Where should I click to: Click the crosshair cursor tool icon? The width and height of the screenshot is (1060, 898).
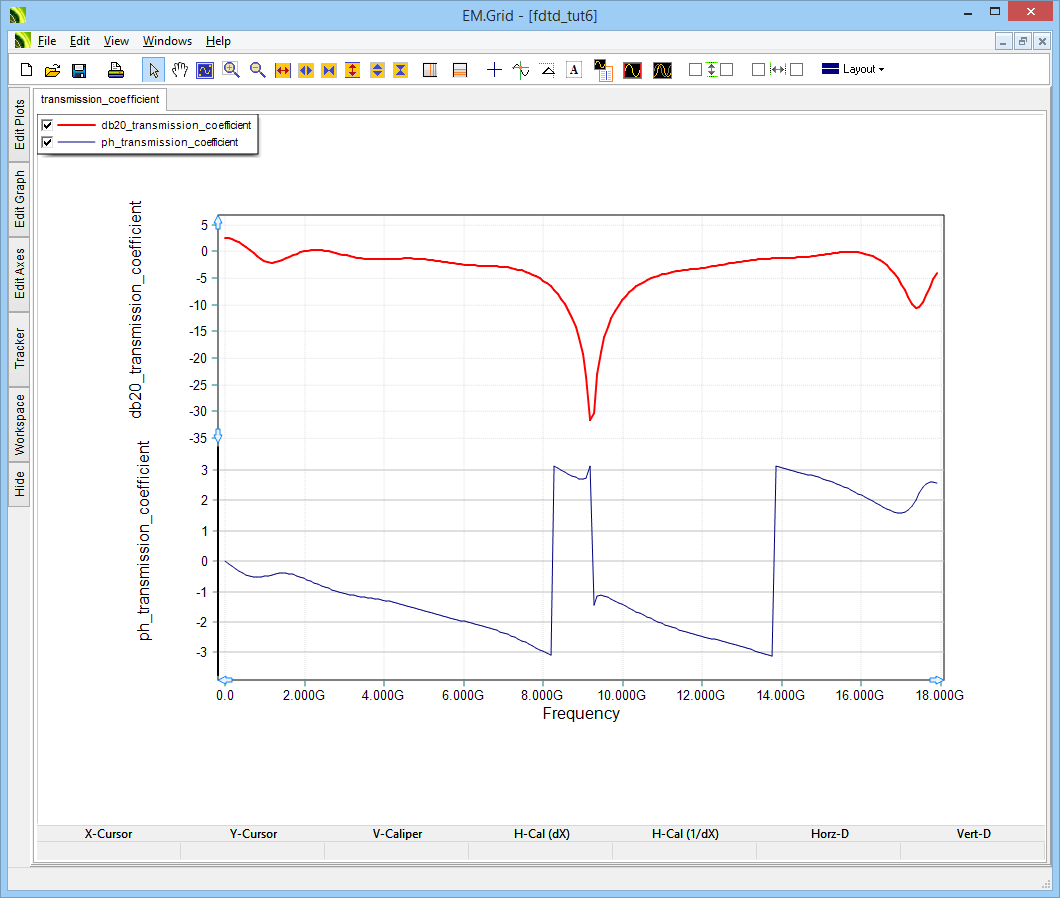click(x=493, y=70)
